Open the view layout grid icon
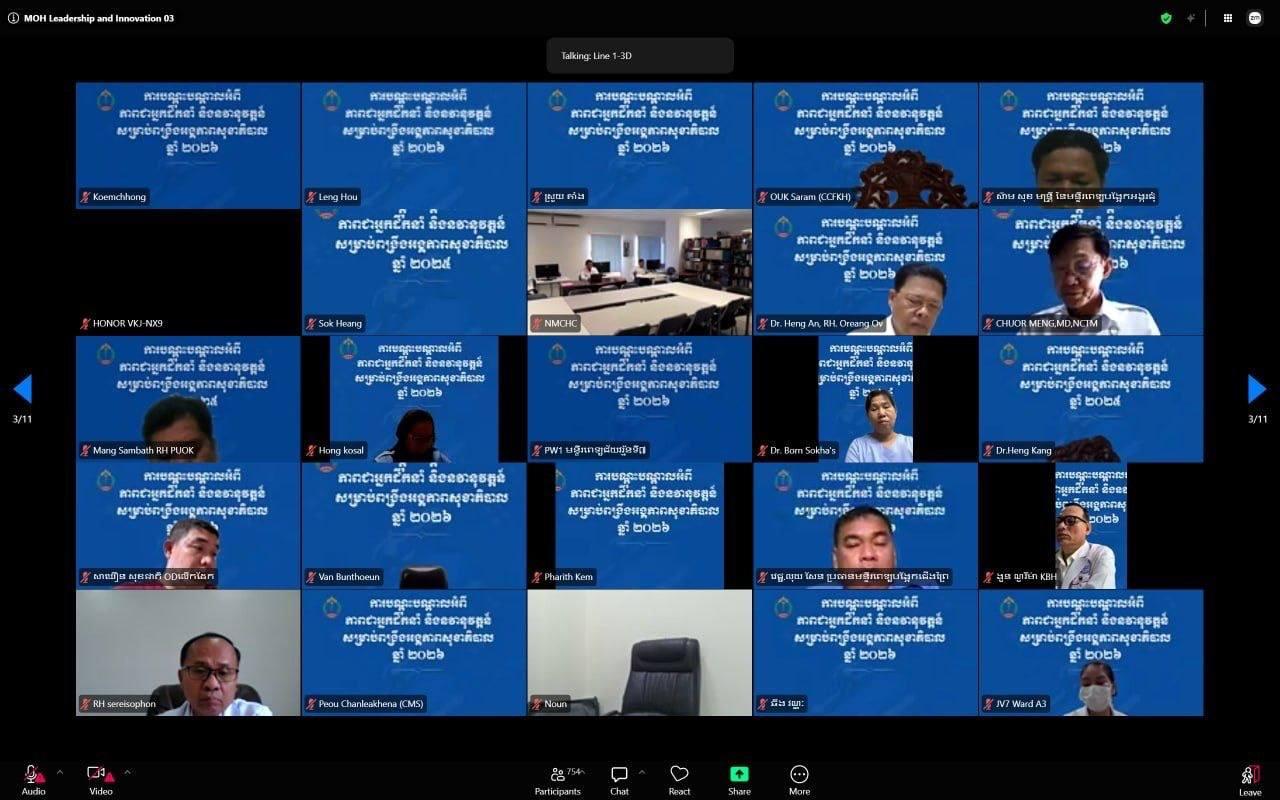Viewport: 1280px width, 800px height. pyautogui.click(x=1227, y=18)
